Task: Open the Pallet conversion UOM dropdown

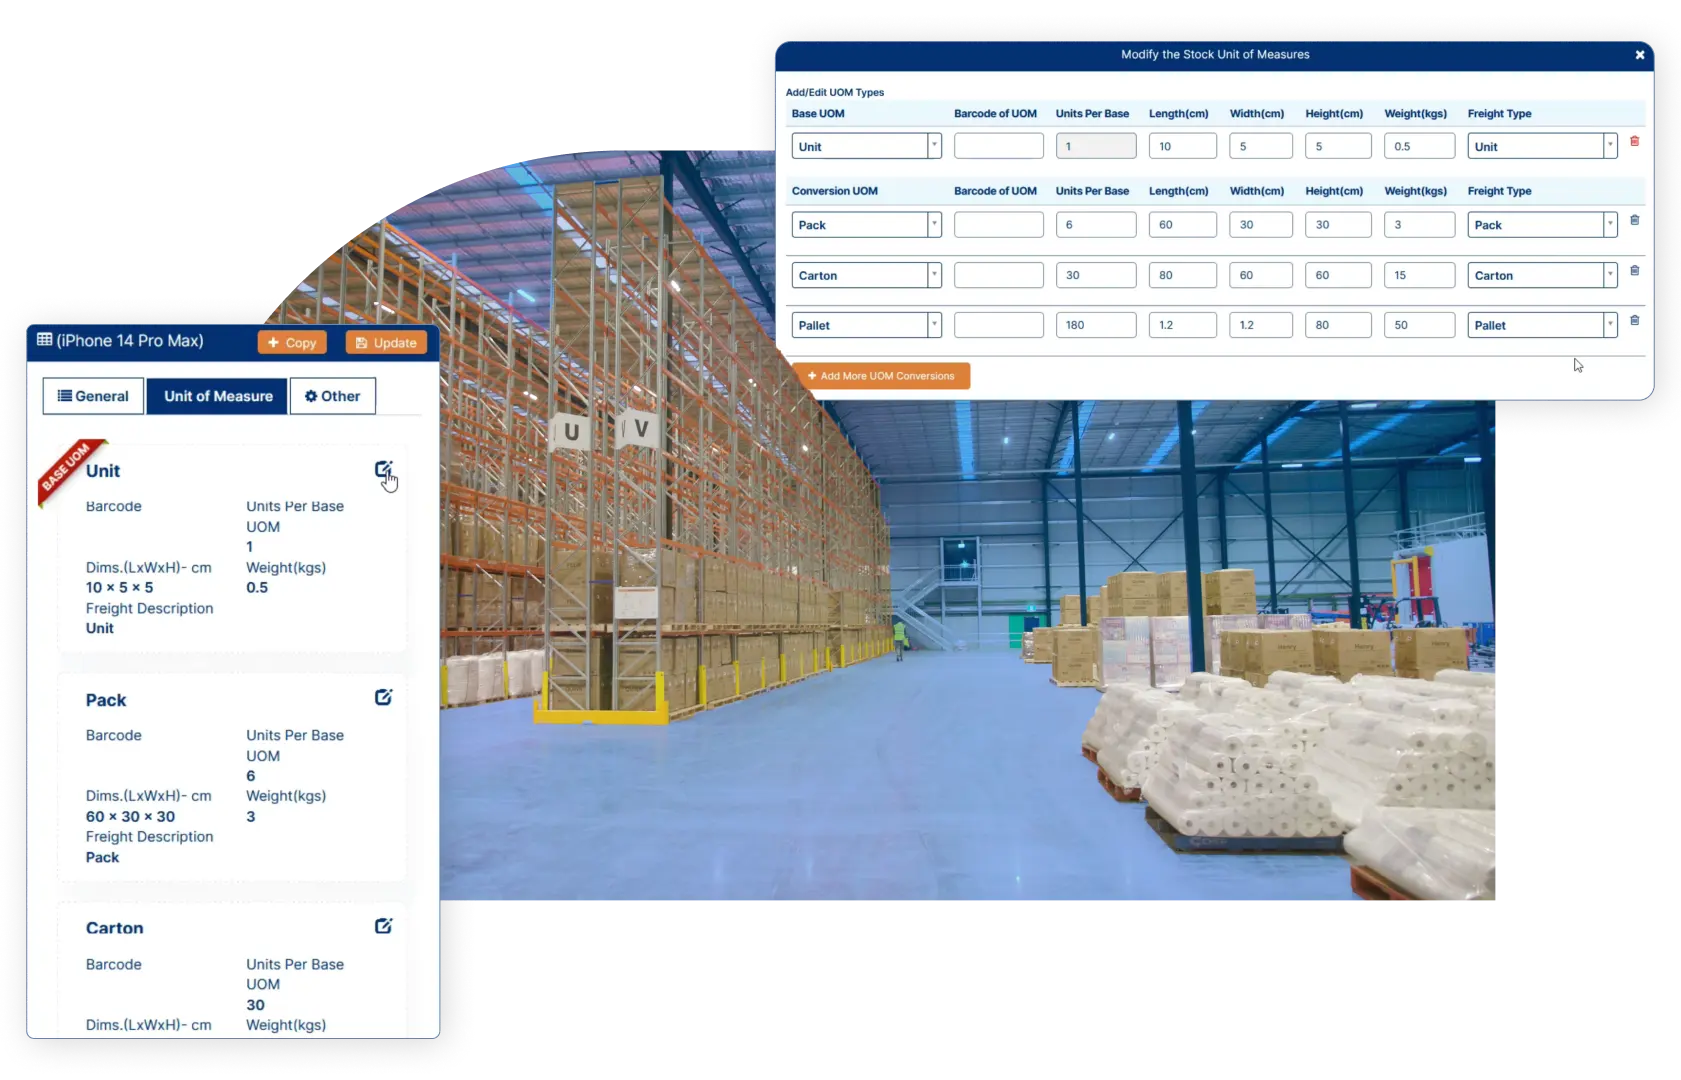Action: 932,324
